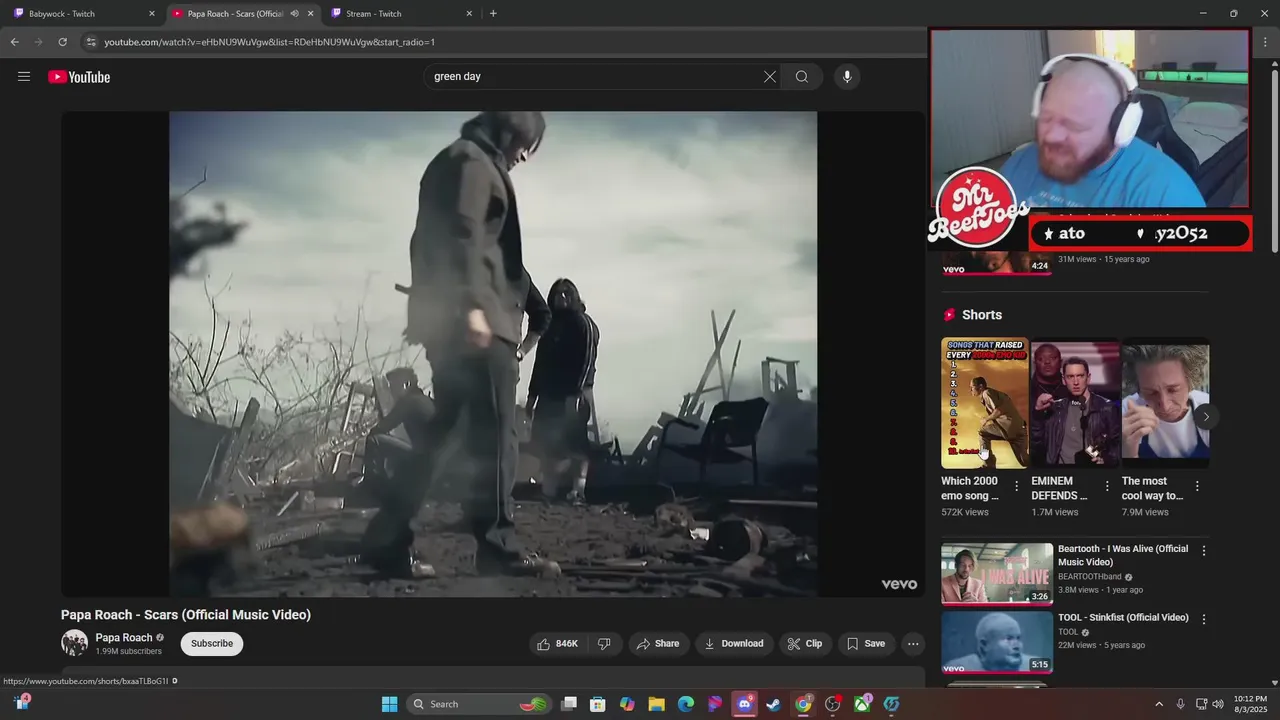Open Discord from the taskbar
Image resolution: width=1280 pixels, height=720 pixels.
[744, 704]
